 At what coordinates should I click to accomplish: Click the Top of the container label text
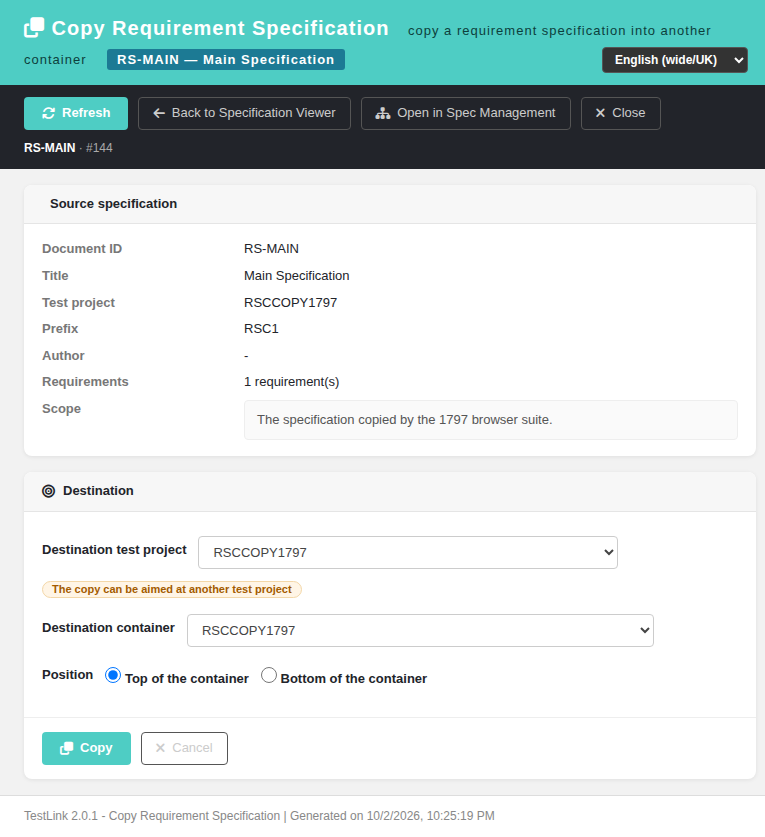(187, 679)
